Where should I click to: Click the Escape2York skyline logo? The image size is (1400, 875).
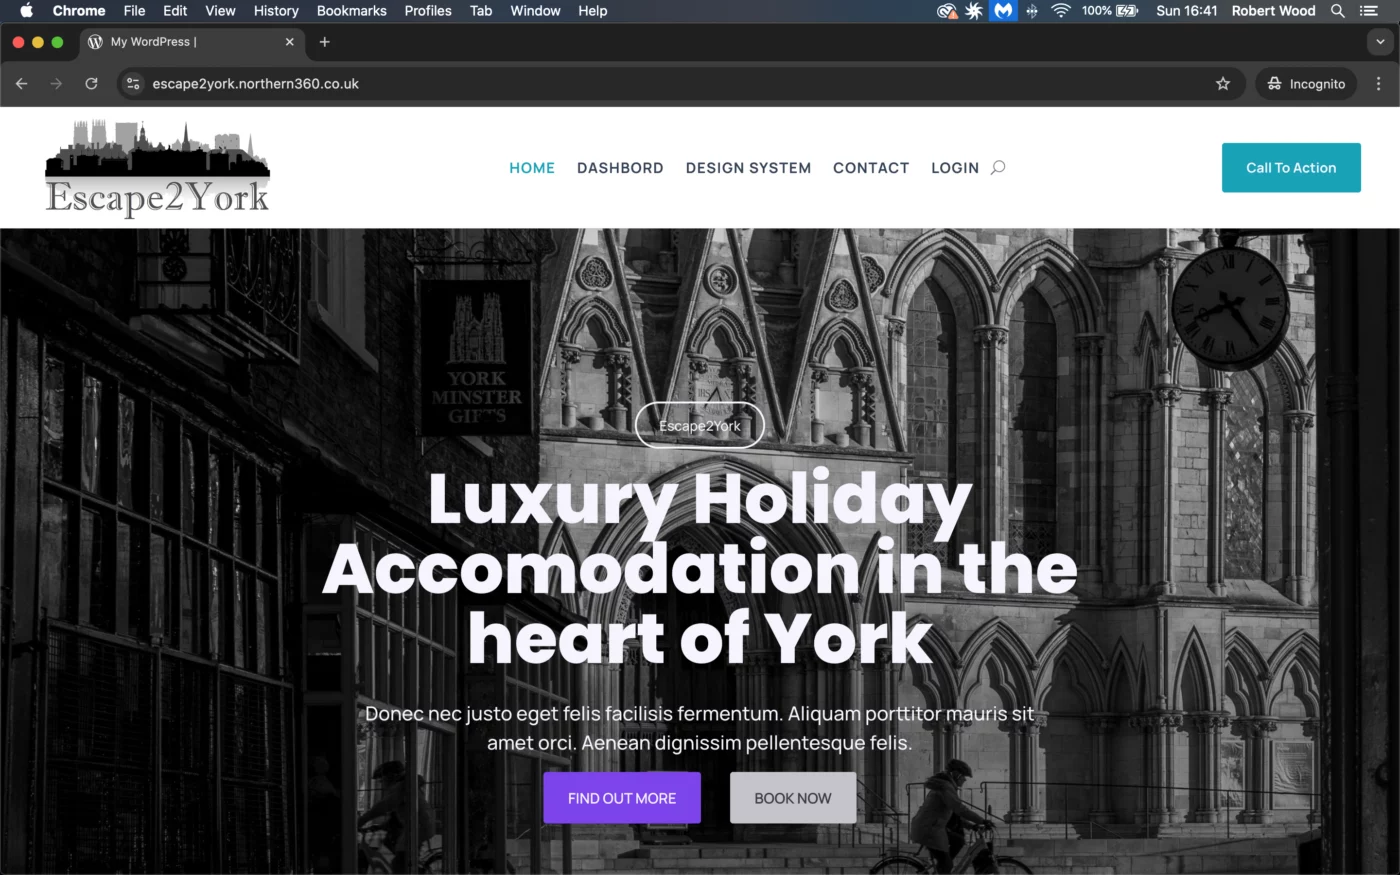(158, 168)
